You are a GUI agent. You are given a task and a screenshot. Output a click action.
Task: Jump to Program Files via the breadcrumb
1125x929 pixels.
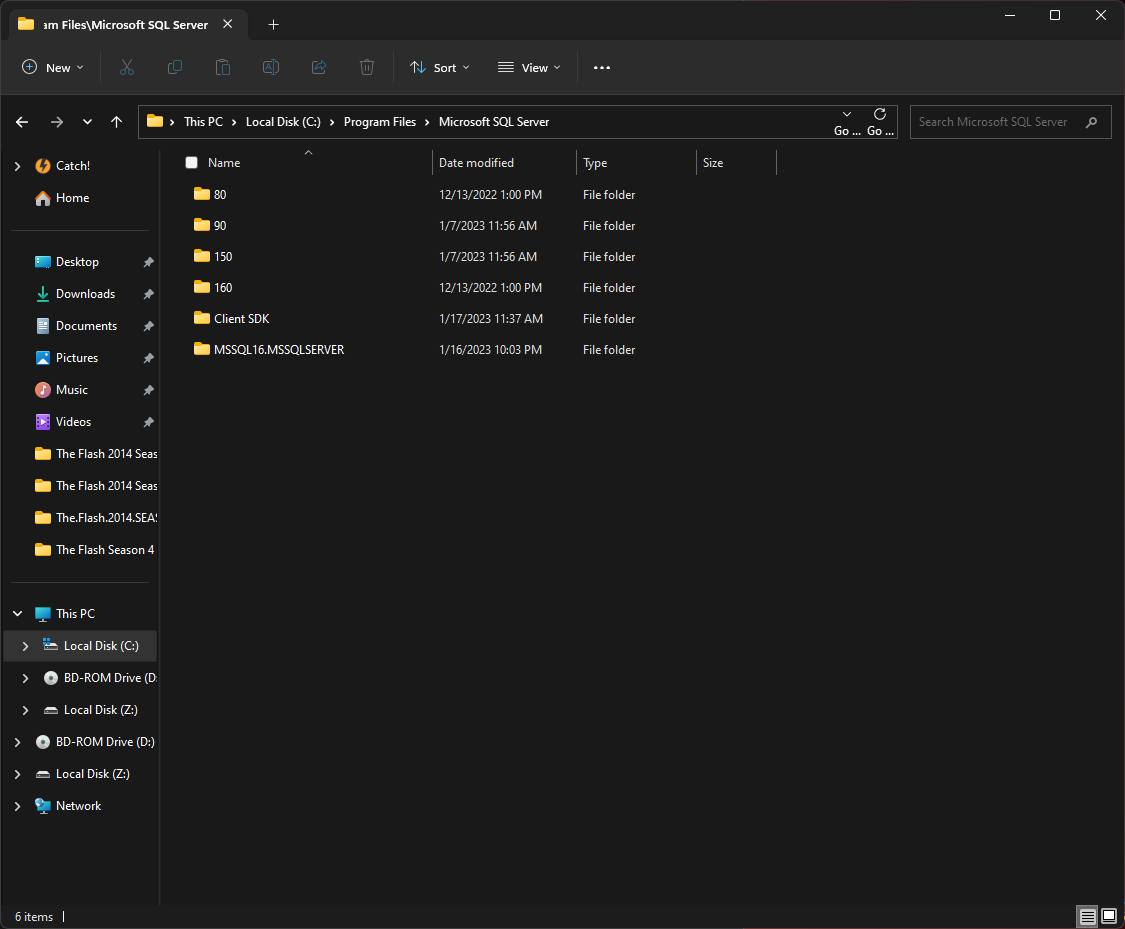380,121
